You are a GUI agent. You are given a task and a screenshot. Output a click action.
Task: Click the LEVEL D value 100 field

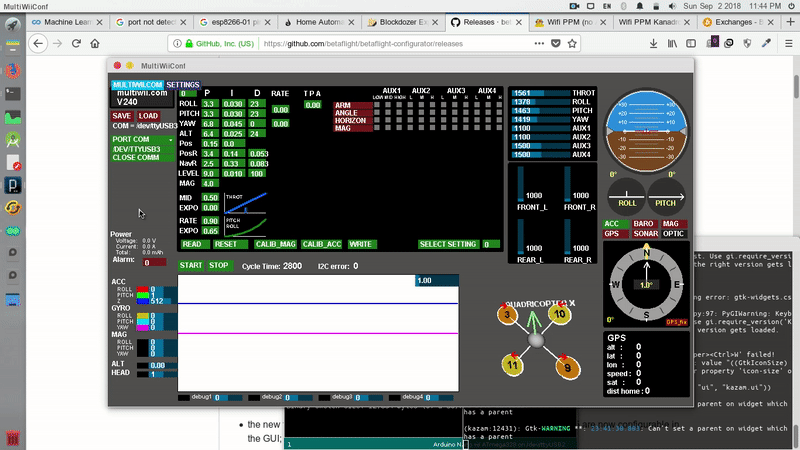(x=257, y=174)
